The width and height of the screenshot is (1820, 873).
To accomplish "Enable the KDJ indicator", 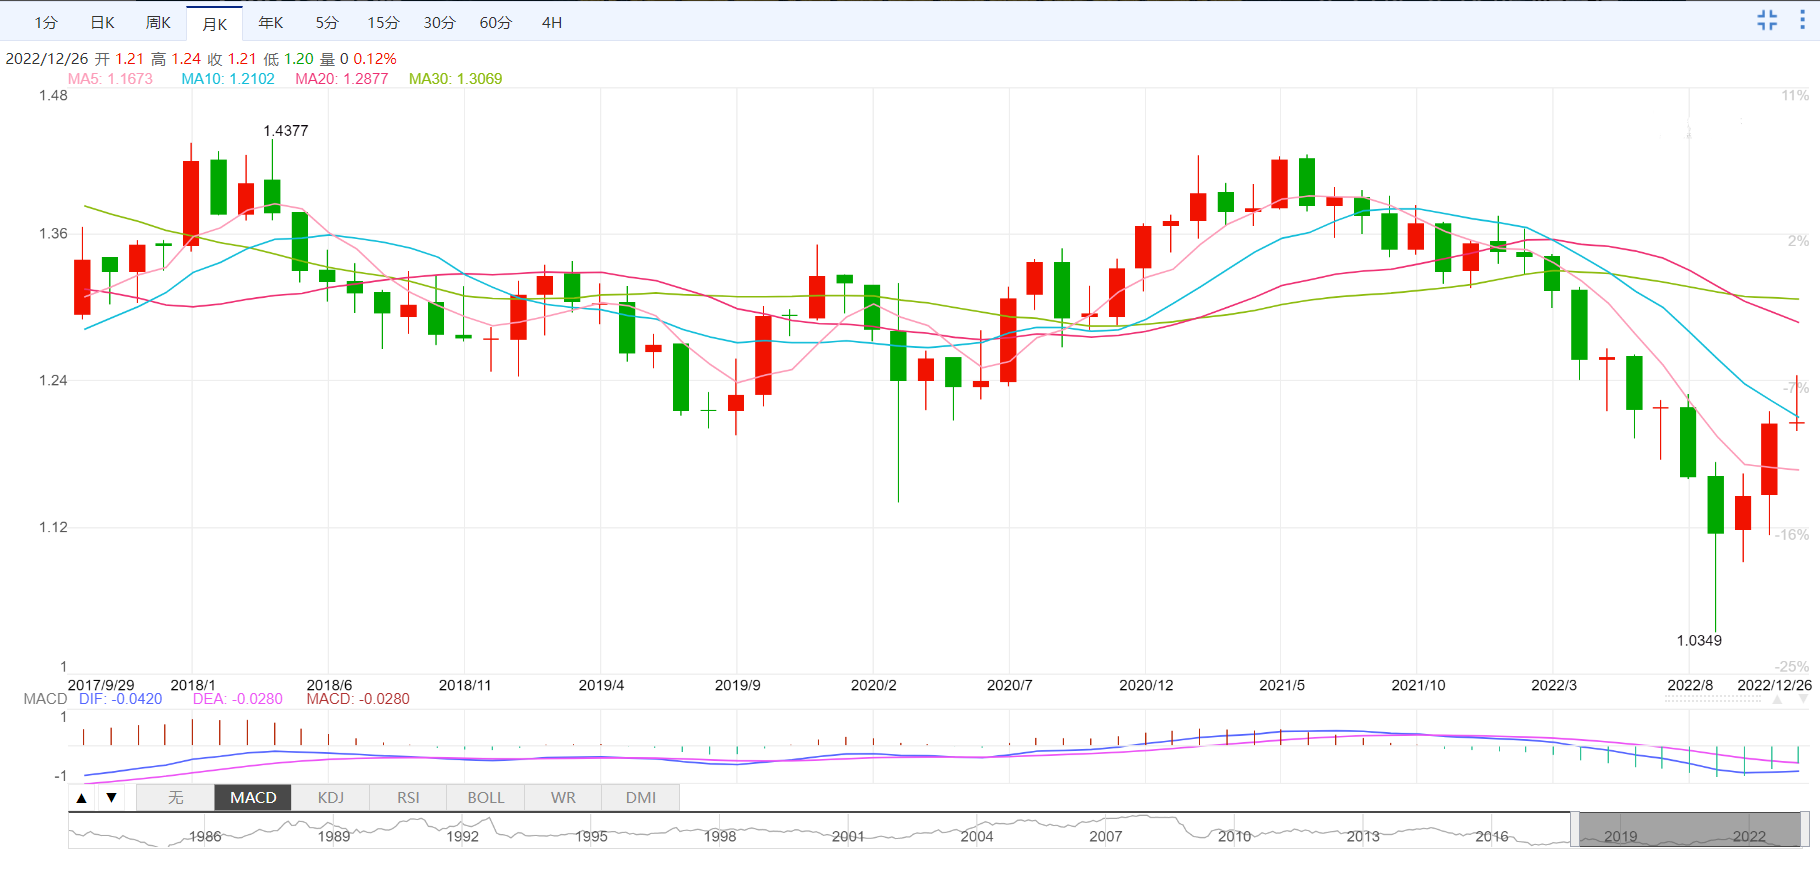I will [330, 798].
